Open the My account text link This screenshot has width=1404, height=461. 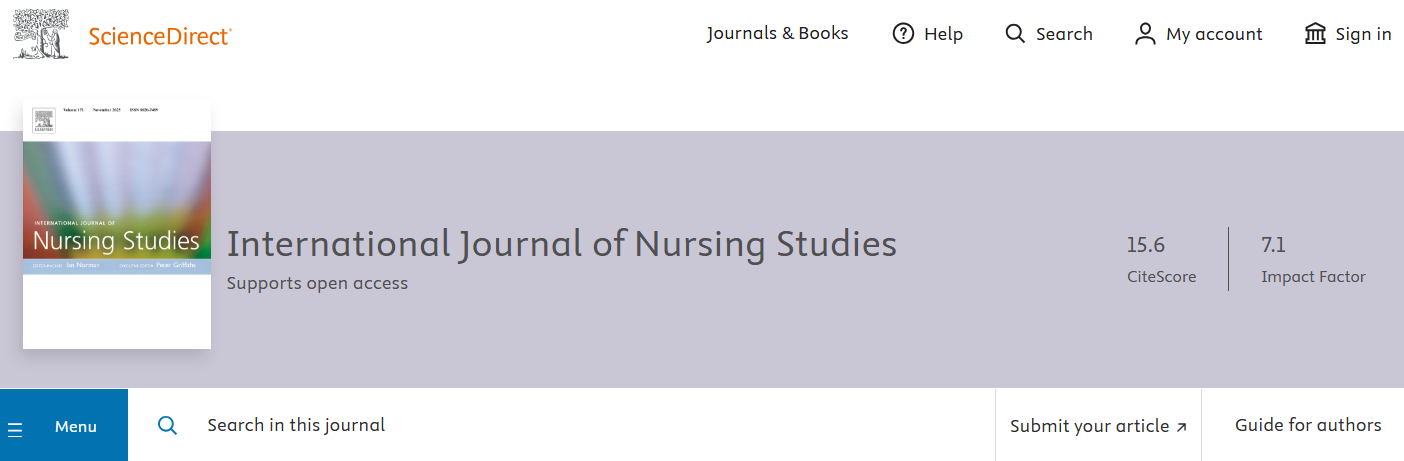(1214, 34)
